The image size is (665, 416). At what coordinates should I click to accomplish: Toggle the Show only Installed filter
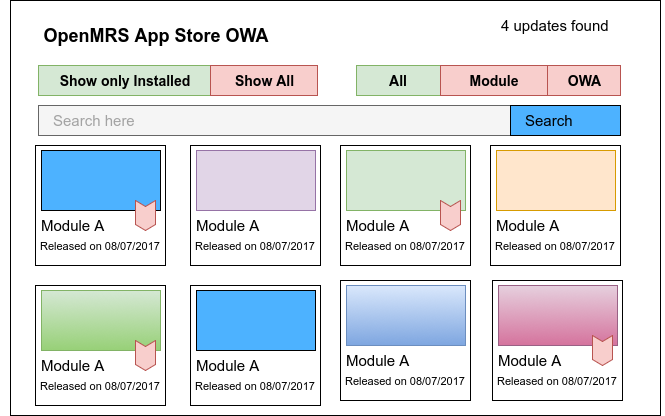pos(124,81)
